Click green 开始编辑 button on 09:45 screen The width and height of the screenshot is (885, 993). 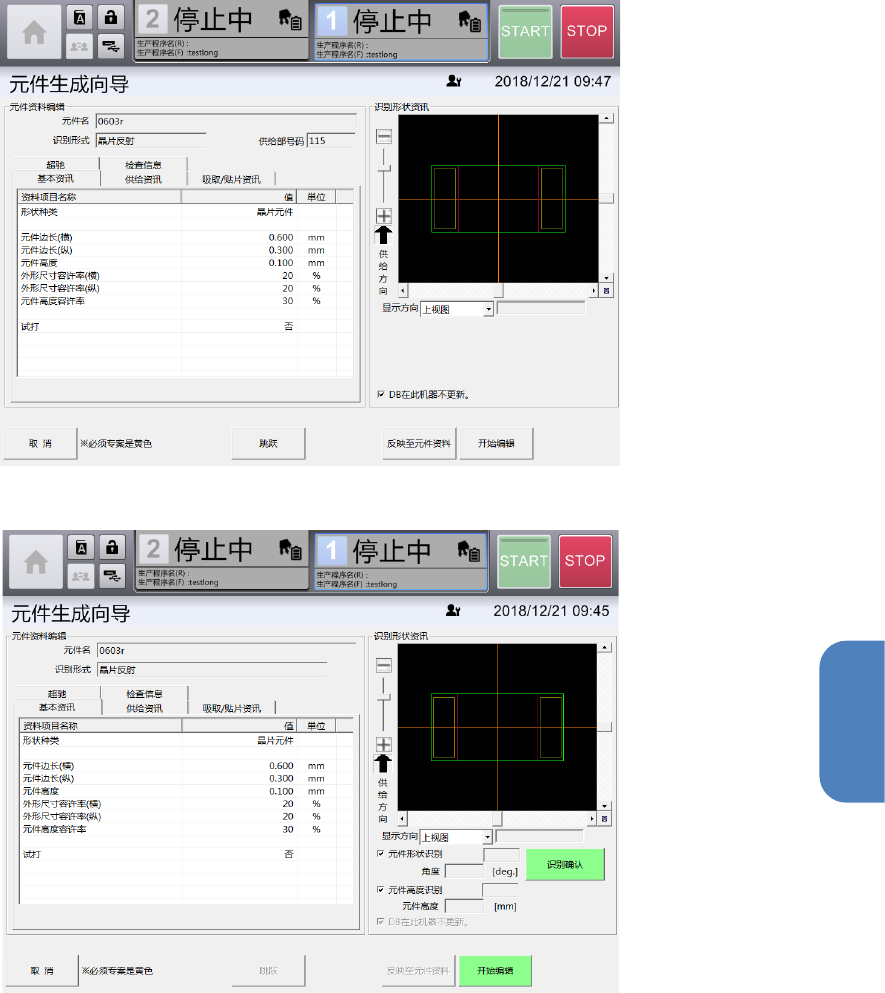point(495,971)
